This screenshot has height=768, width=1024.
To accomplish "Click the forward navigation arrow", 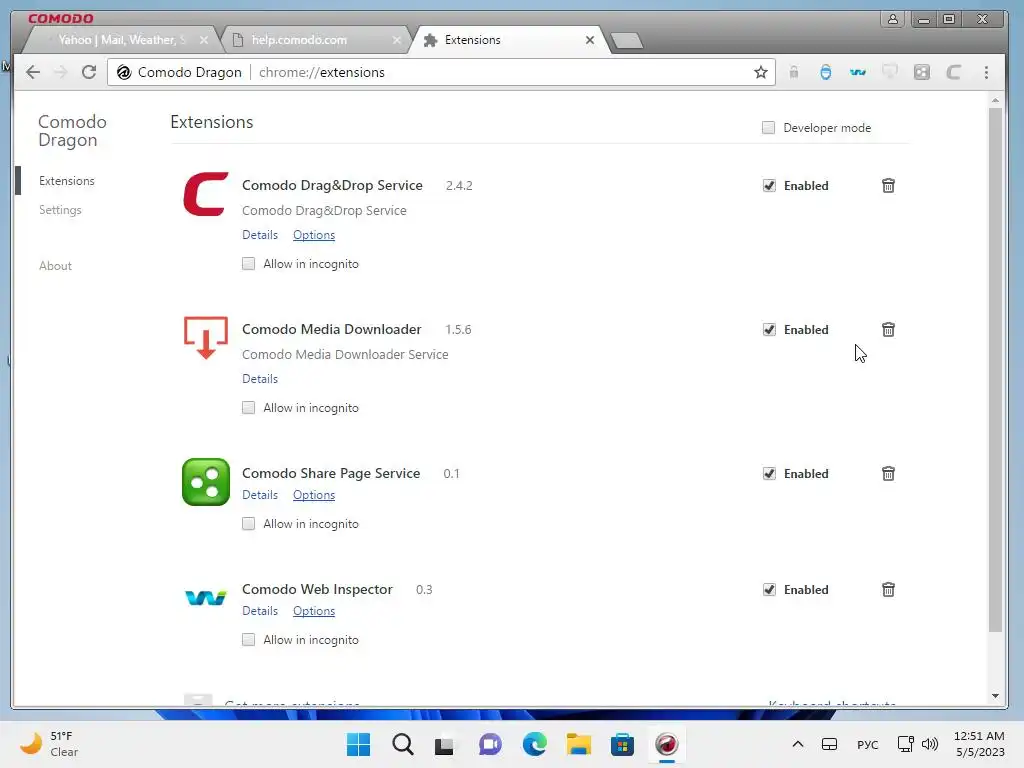I will (x=61, y=72).
